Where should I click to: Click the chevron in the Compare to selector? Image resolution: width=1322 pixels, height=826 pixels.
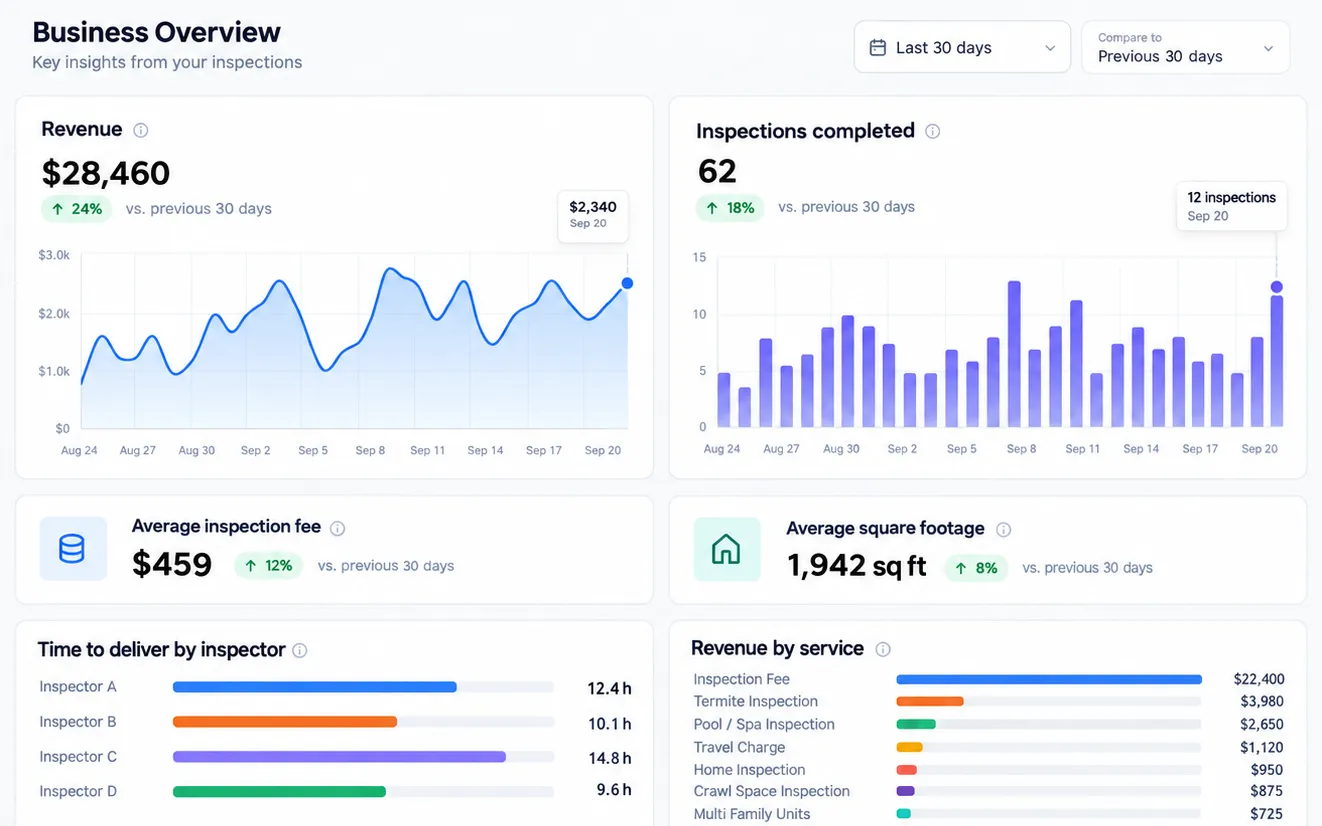pyautogui.click(x=1268, y=48)
